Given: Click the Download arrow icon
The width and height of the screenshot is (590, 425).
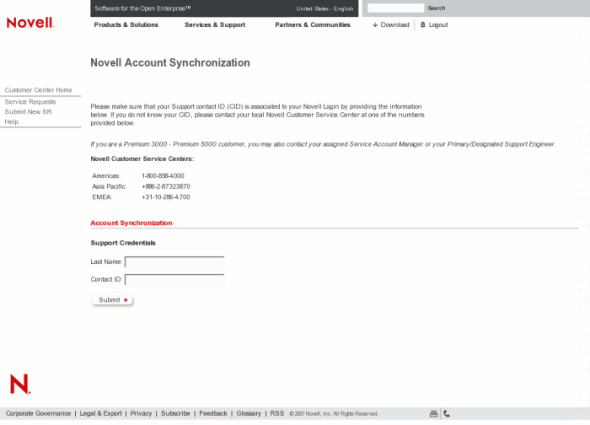Looking at the screenshot, I should [x=375, y=25].
